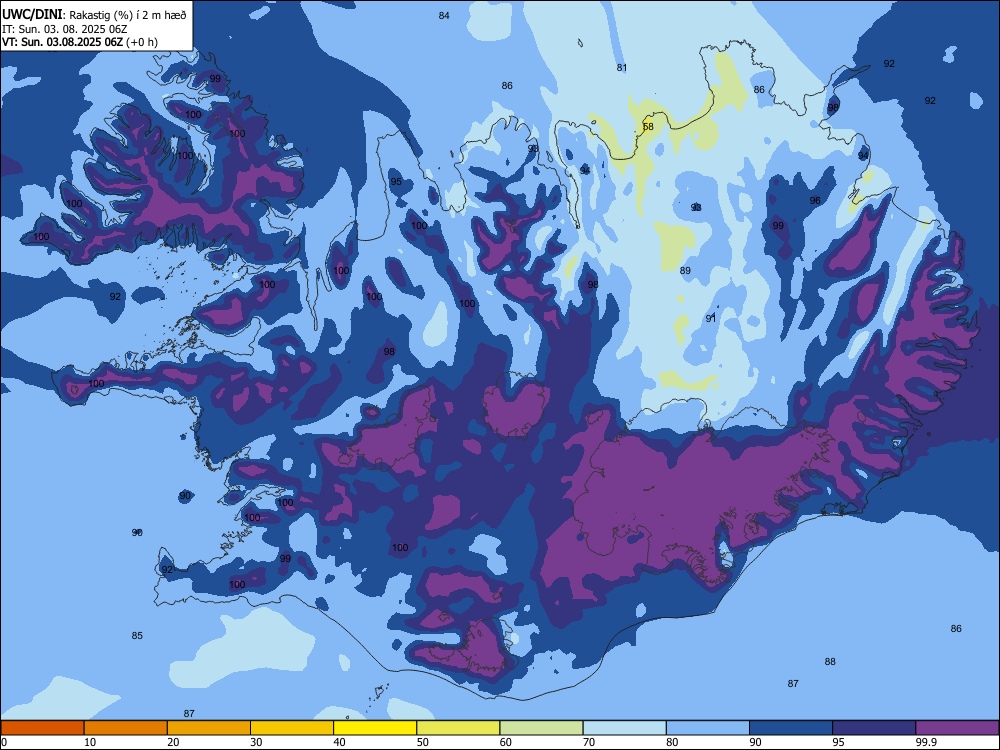This screenshot has width=1000, height=750.
Task: Click the legend scale label '40'
Action: [x=339, y=742]
